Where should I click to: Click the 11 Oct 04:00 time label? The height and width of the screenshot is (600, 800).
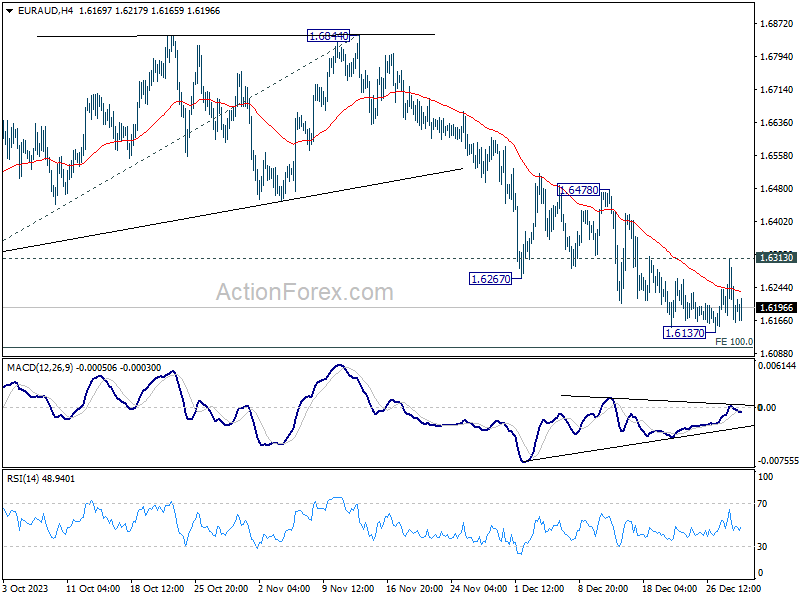coord(93,588)
